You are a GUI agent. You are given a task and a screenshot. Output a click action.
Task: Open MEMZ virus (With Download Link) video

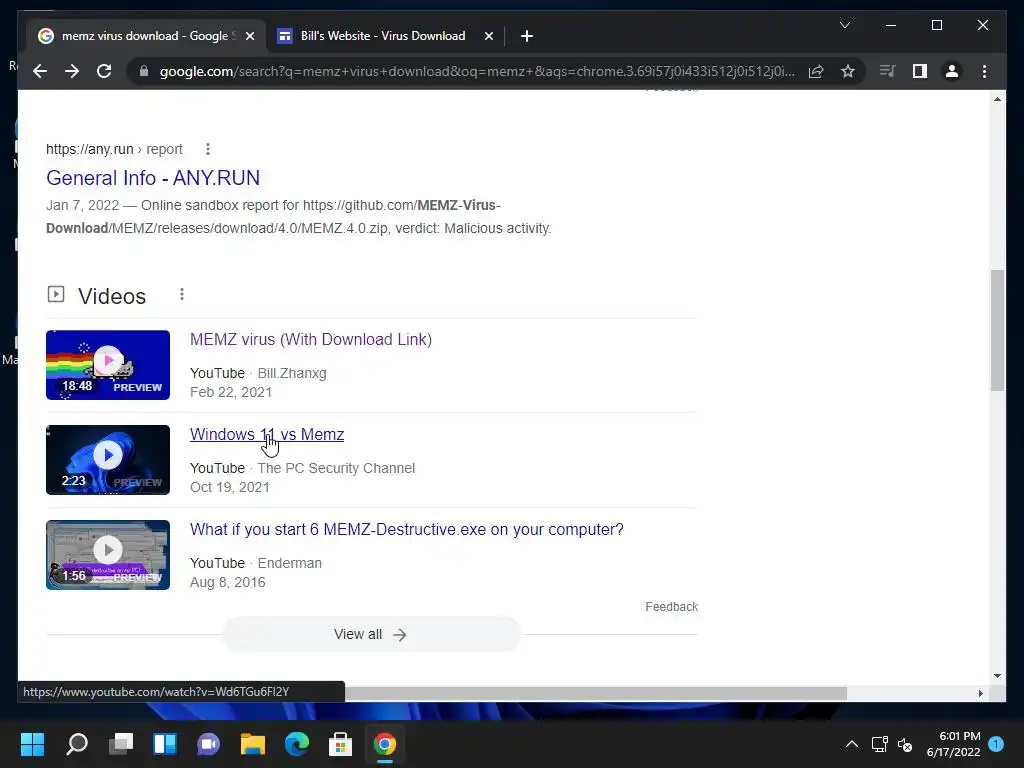pyautogui.click(x=311, y=340)
